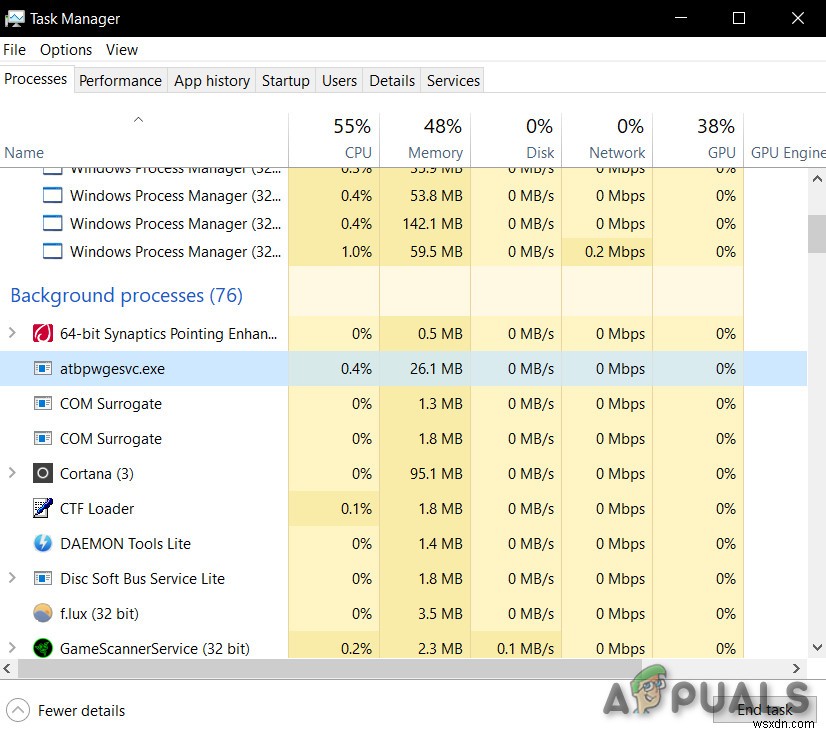Click the f.lux (32 bit) icon
Screen dimensions: 826x734
pos(42,613)
